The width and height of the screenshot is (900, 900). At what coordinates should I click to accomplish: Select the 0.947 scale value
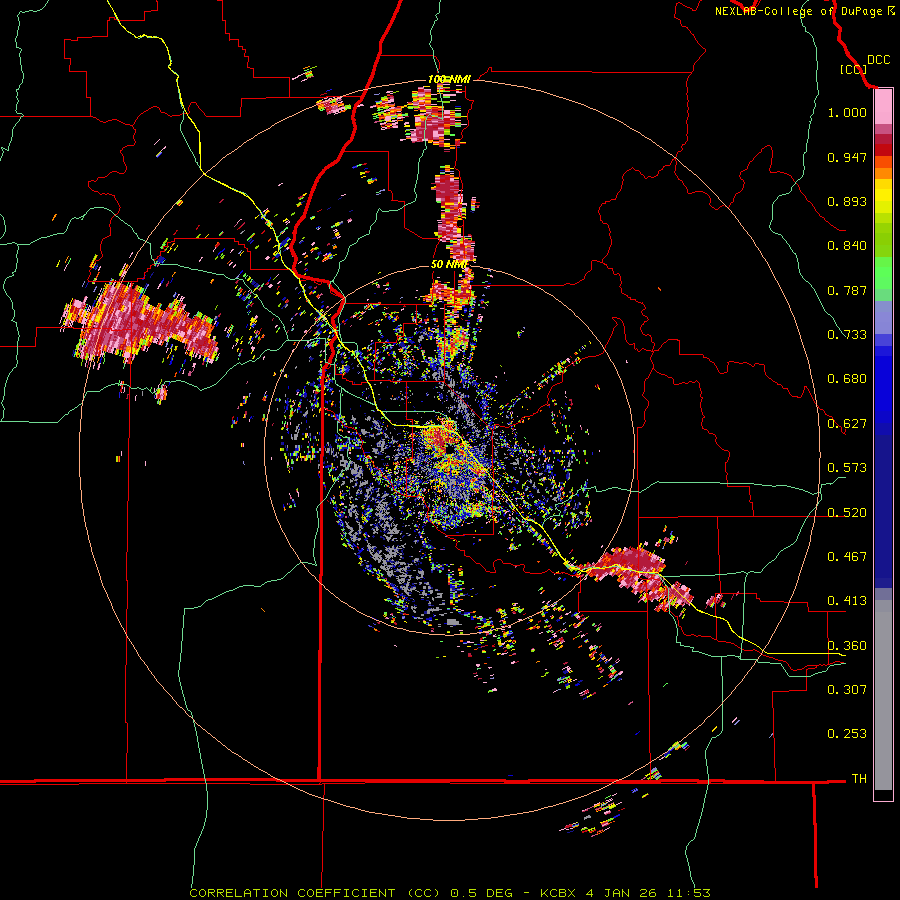(x=847, y=157)
